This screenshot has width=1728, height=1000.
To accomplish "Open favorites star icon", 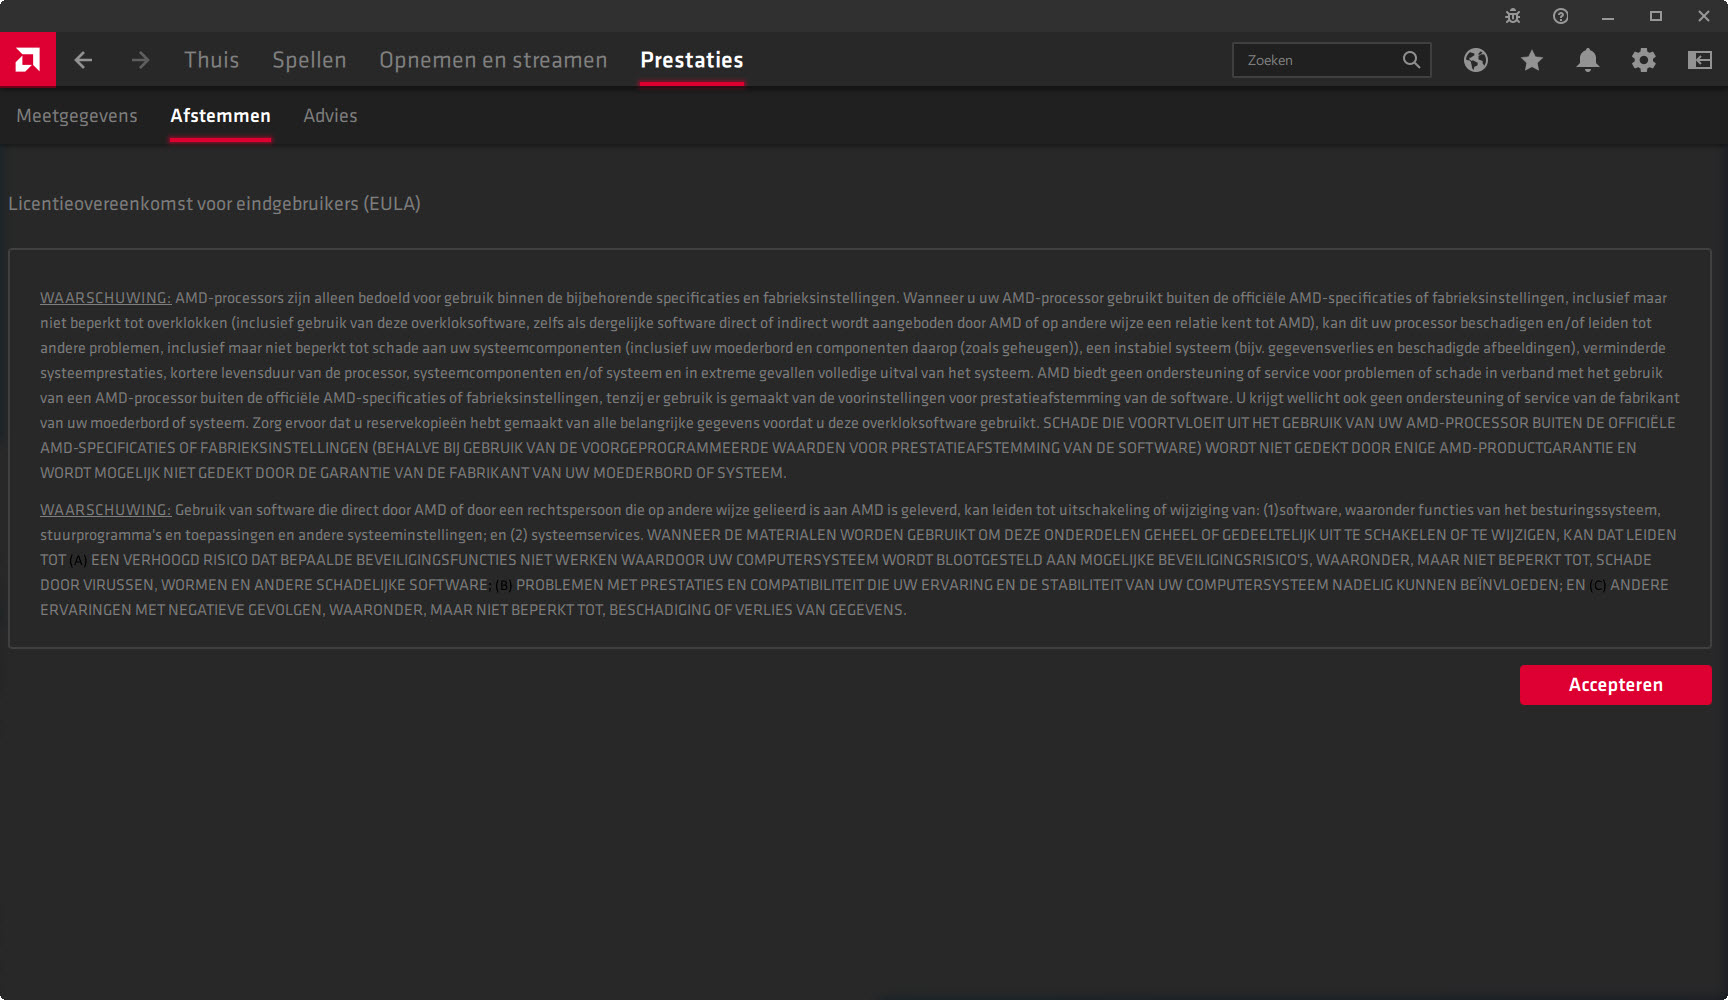I will pos(1532,60).
